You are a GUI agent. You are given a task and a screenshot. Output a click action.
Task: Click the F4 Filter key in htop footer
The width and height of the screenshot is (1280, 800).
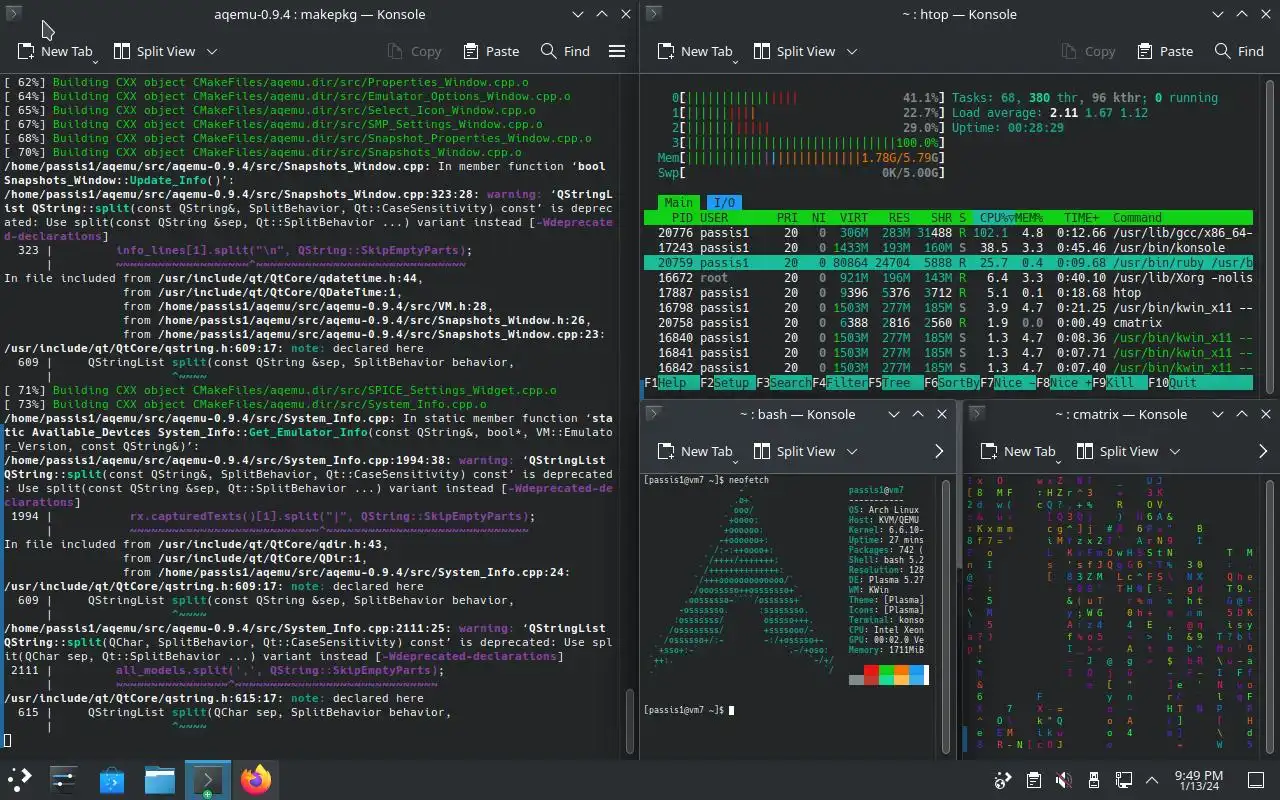coord(839,383)
